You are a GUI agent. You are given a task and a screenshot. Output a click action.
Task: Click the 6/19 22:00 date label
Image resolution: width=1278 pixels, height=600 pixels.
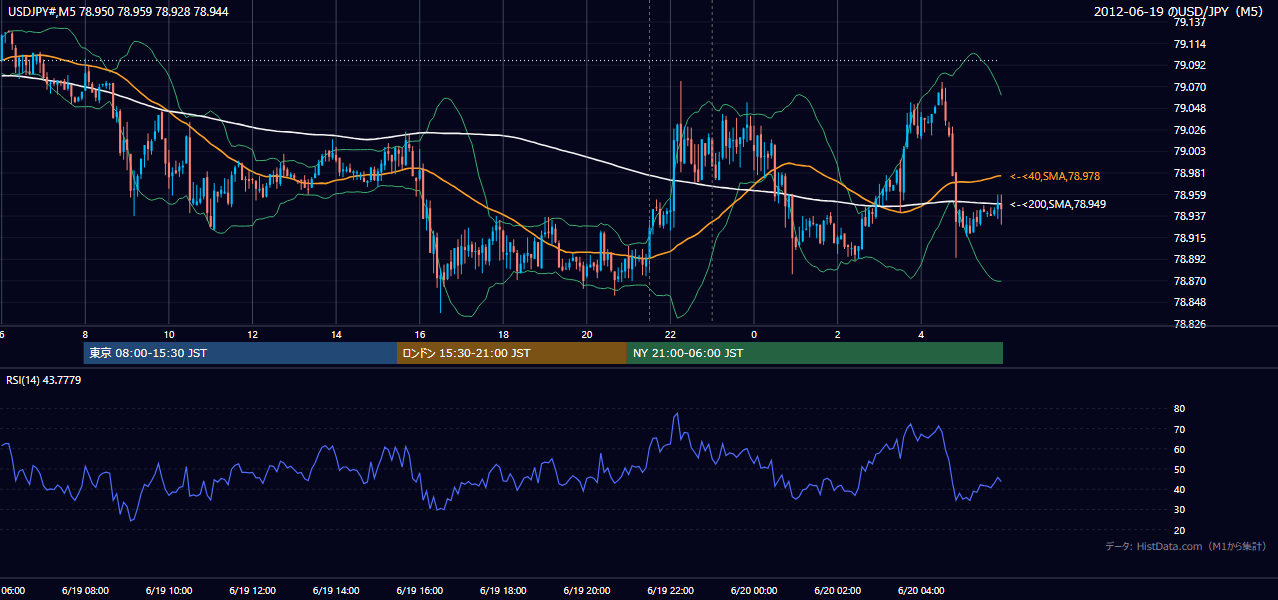pyautogui.click(x=669, y=591)
